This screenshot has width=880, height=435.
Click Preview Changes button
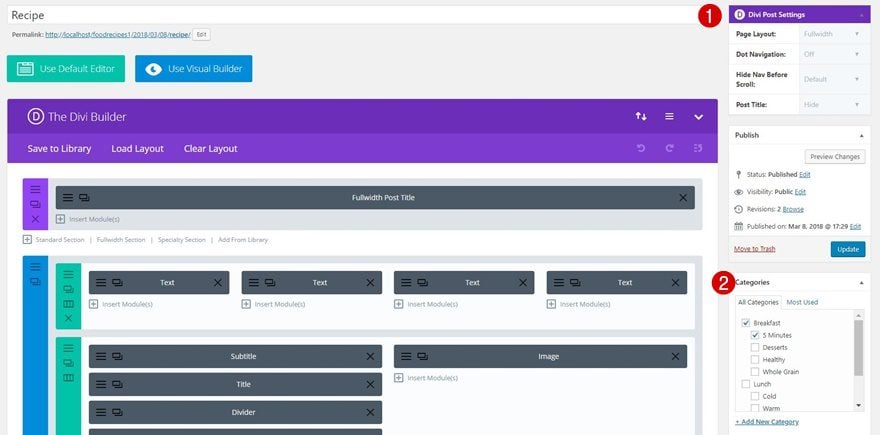pyautogui.click(x=835, y=157)
